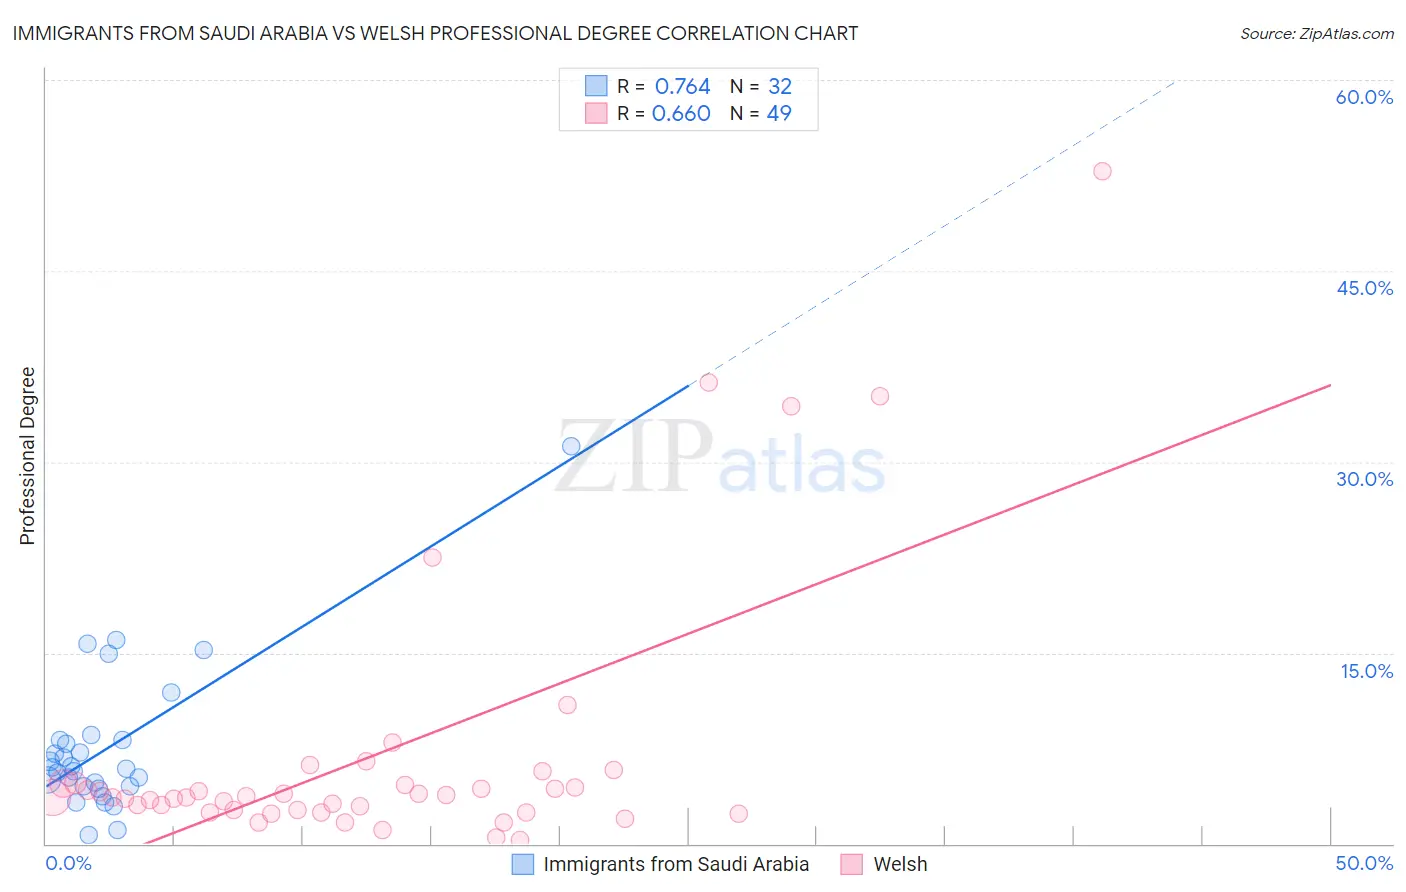The width and height of the screenshot is (1406, 892).
Task: Click the Immigrants from Saudi Arabia legend swatch
Action: [x=523, y=864]
